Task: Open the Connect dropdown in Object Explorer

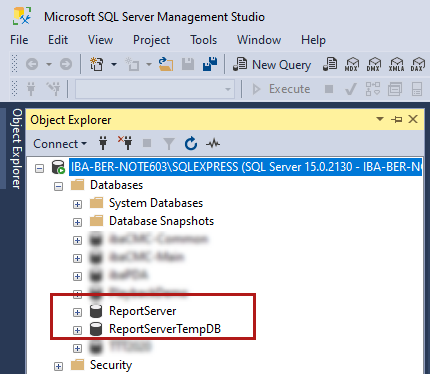Action: [60, 144]
